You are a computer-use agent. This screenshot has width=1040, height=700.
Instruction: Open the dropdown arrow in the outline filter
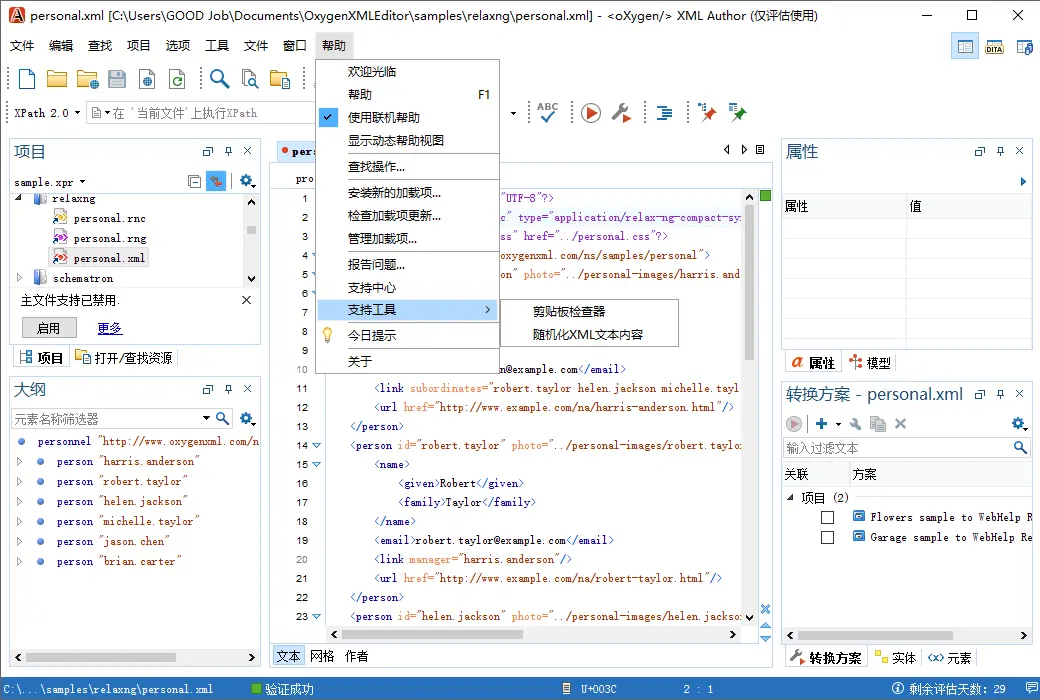[206, 418]
